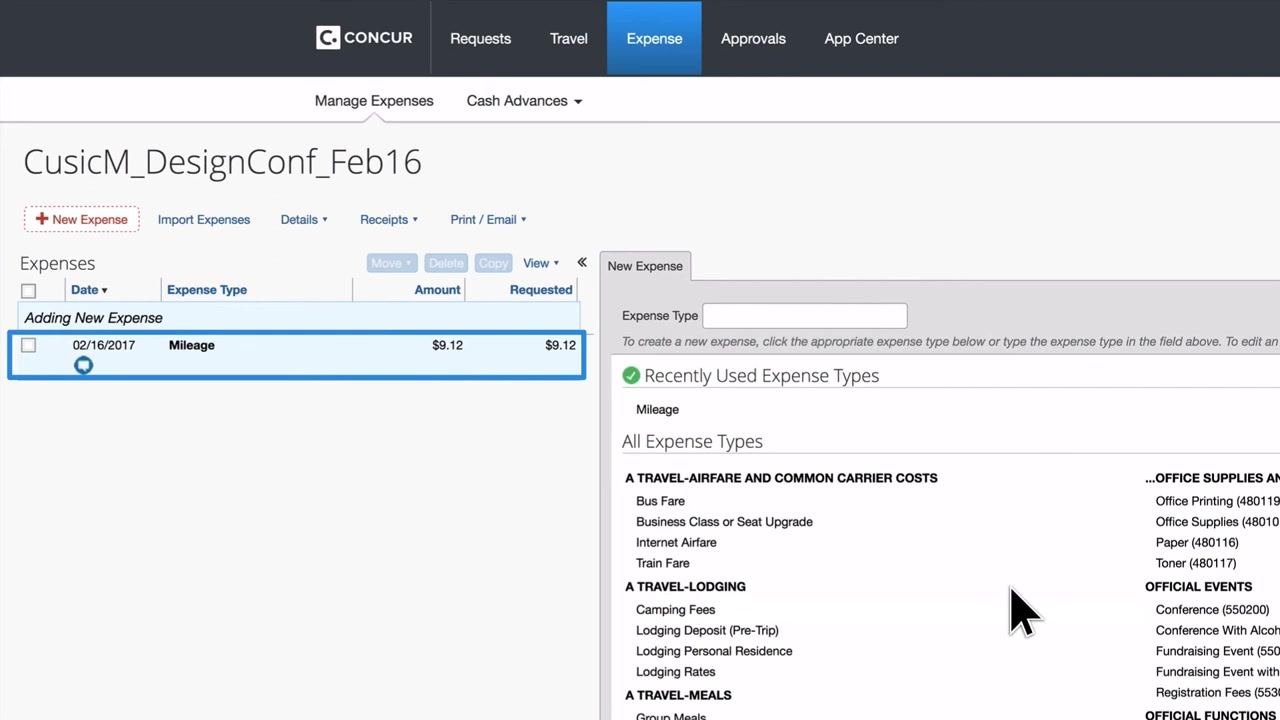Click the Delete button

click(x=446, y=263)
